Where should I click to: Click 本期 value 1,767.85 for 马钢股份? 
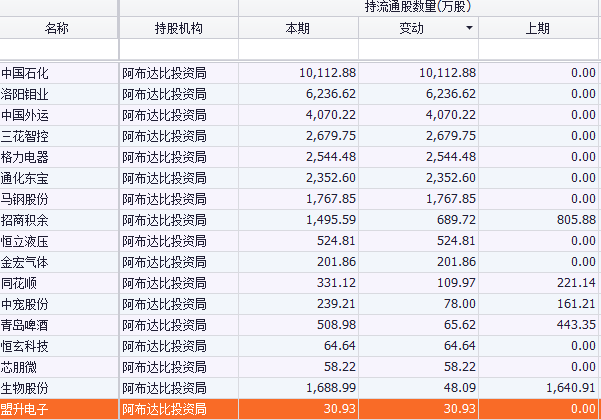[331, 199]
